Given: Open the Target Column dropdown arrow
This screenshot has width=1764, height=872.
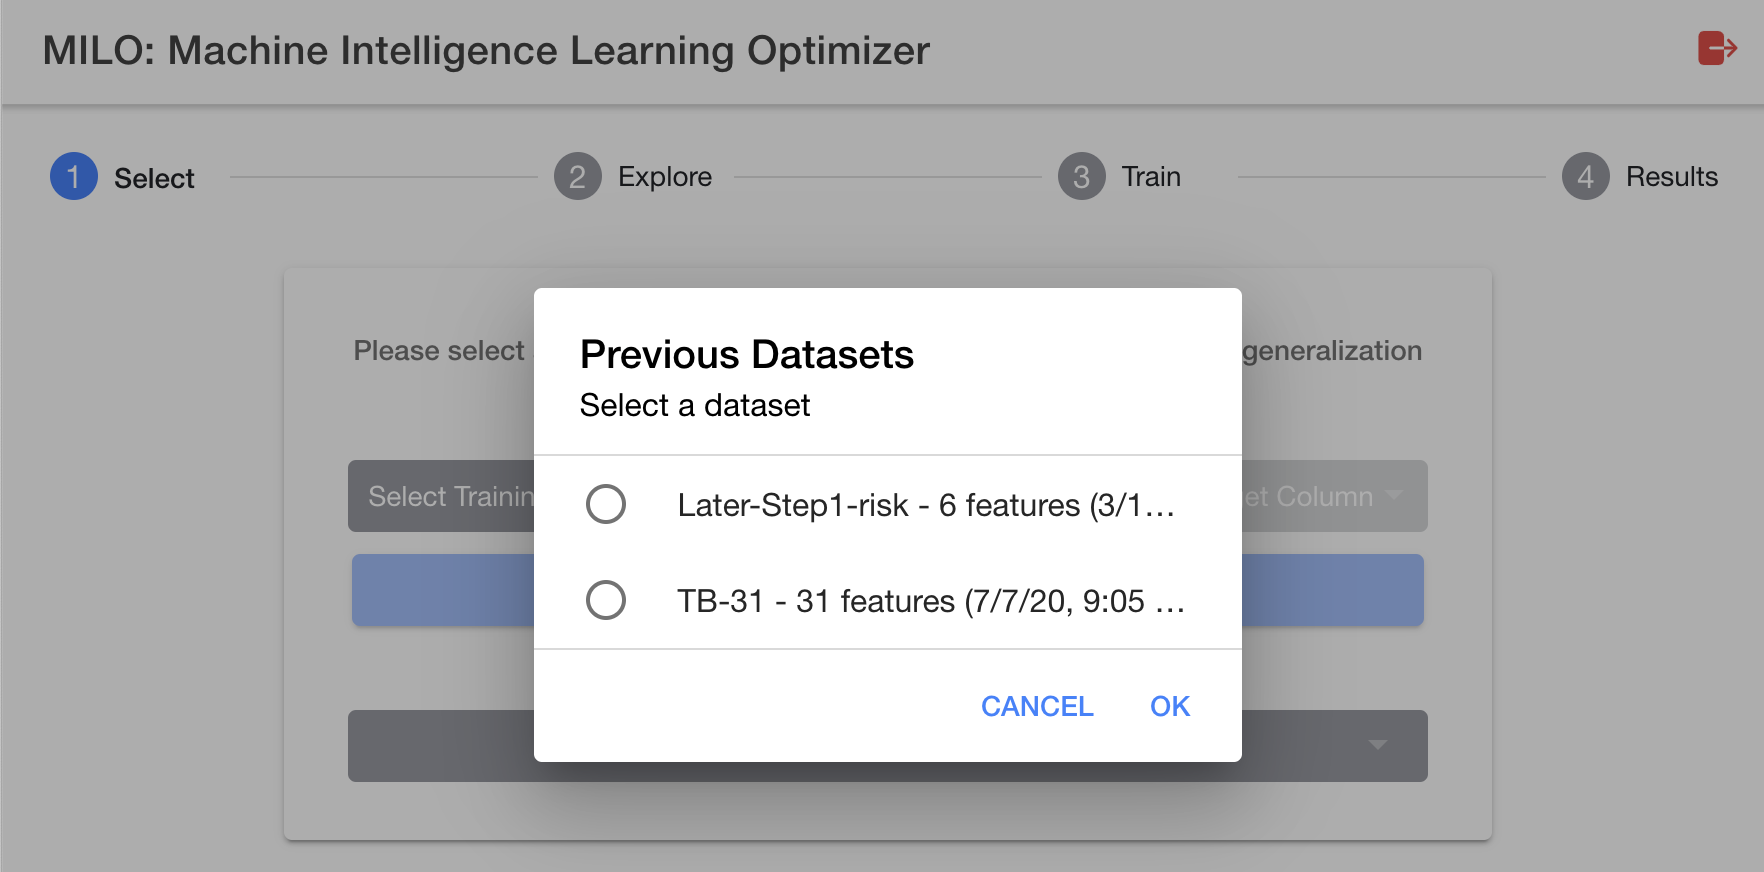Looking at the screenshot, I should pyautogui.click(x=1394, y=495).
